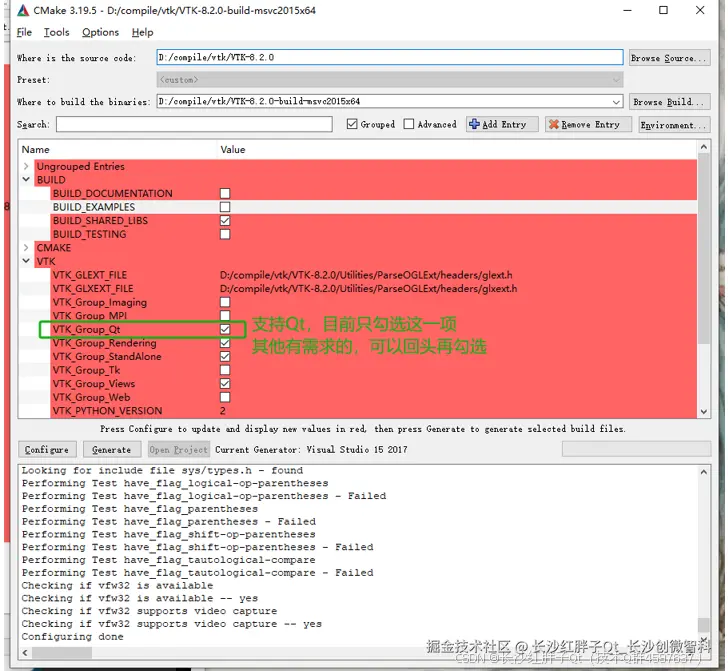728x671 pixels.
Task: Open the File menu
Action: point(24,32)
